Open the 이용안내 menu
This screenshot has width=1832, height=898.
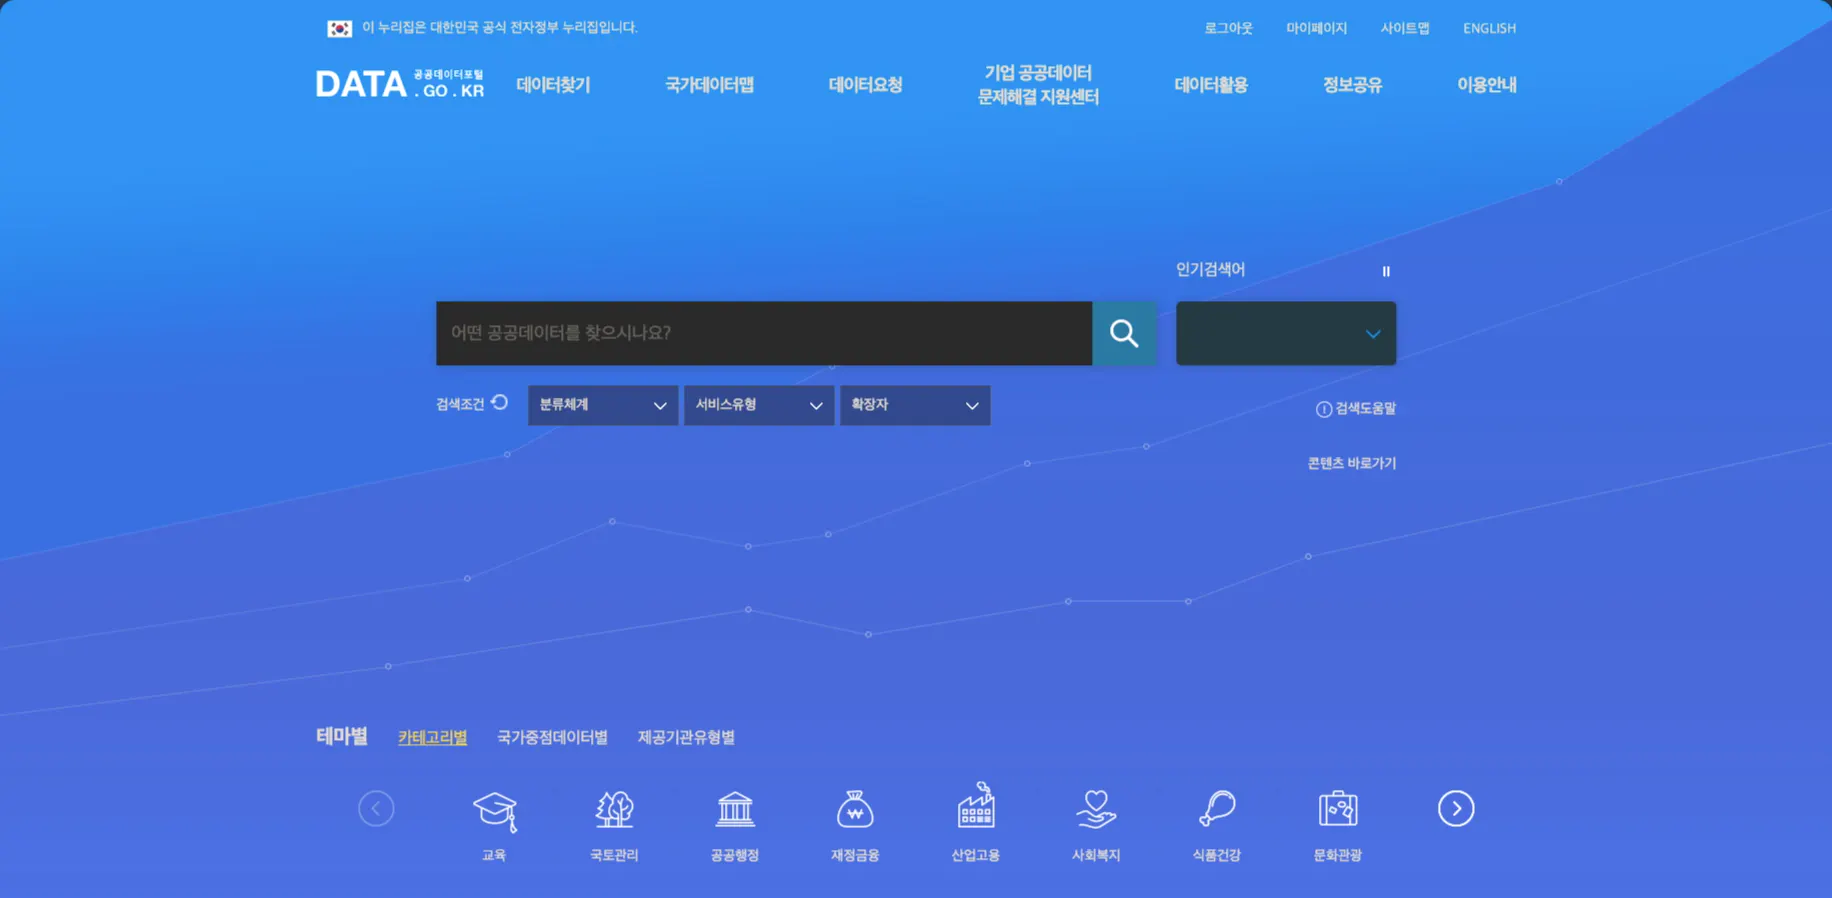(x=1487, y=85)
